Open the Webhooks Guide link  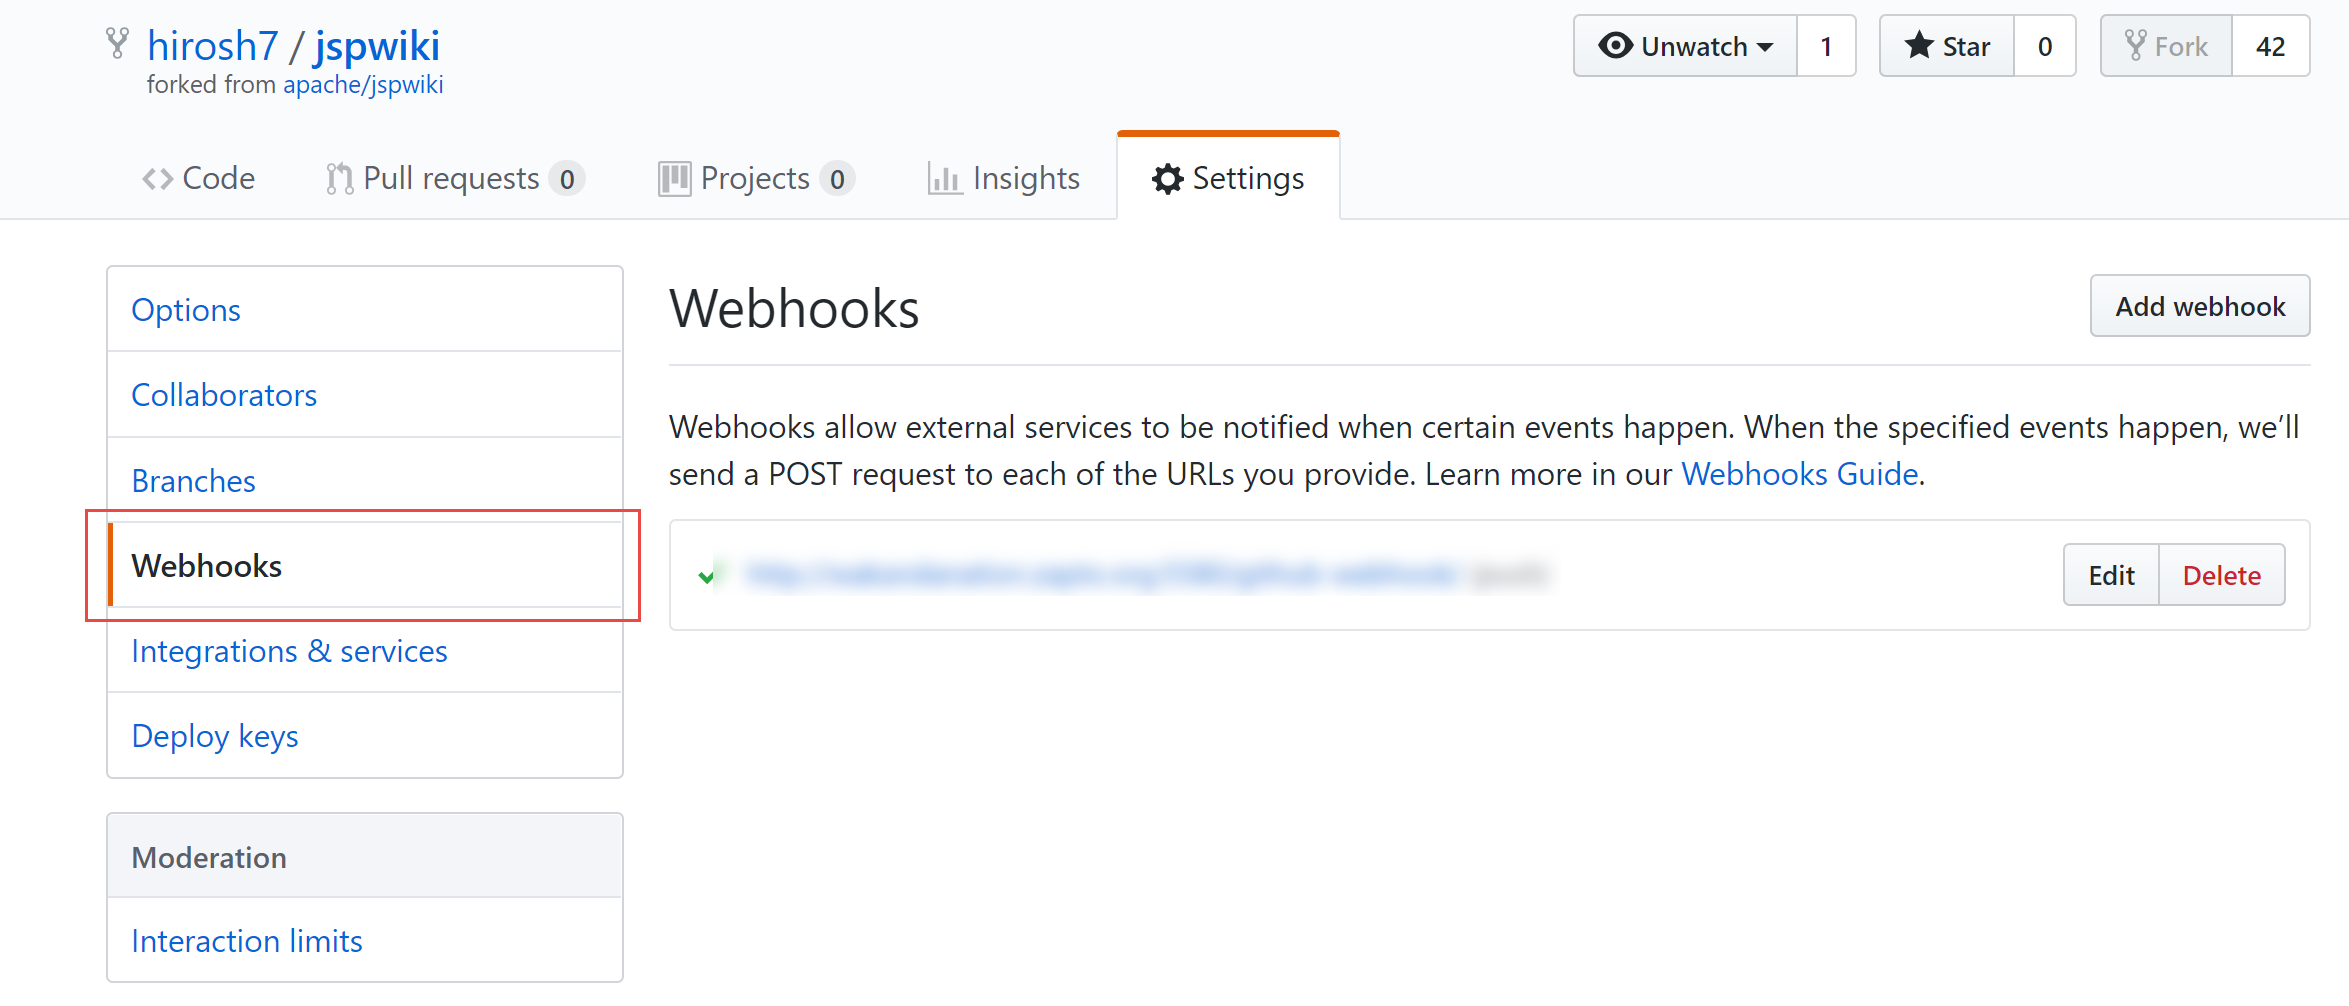[x=1799, y=474]
